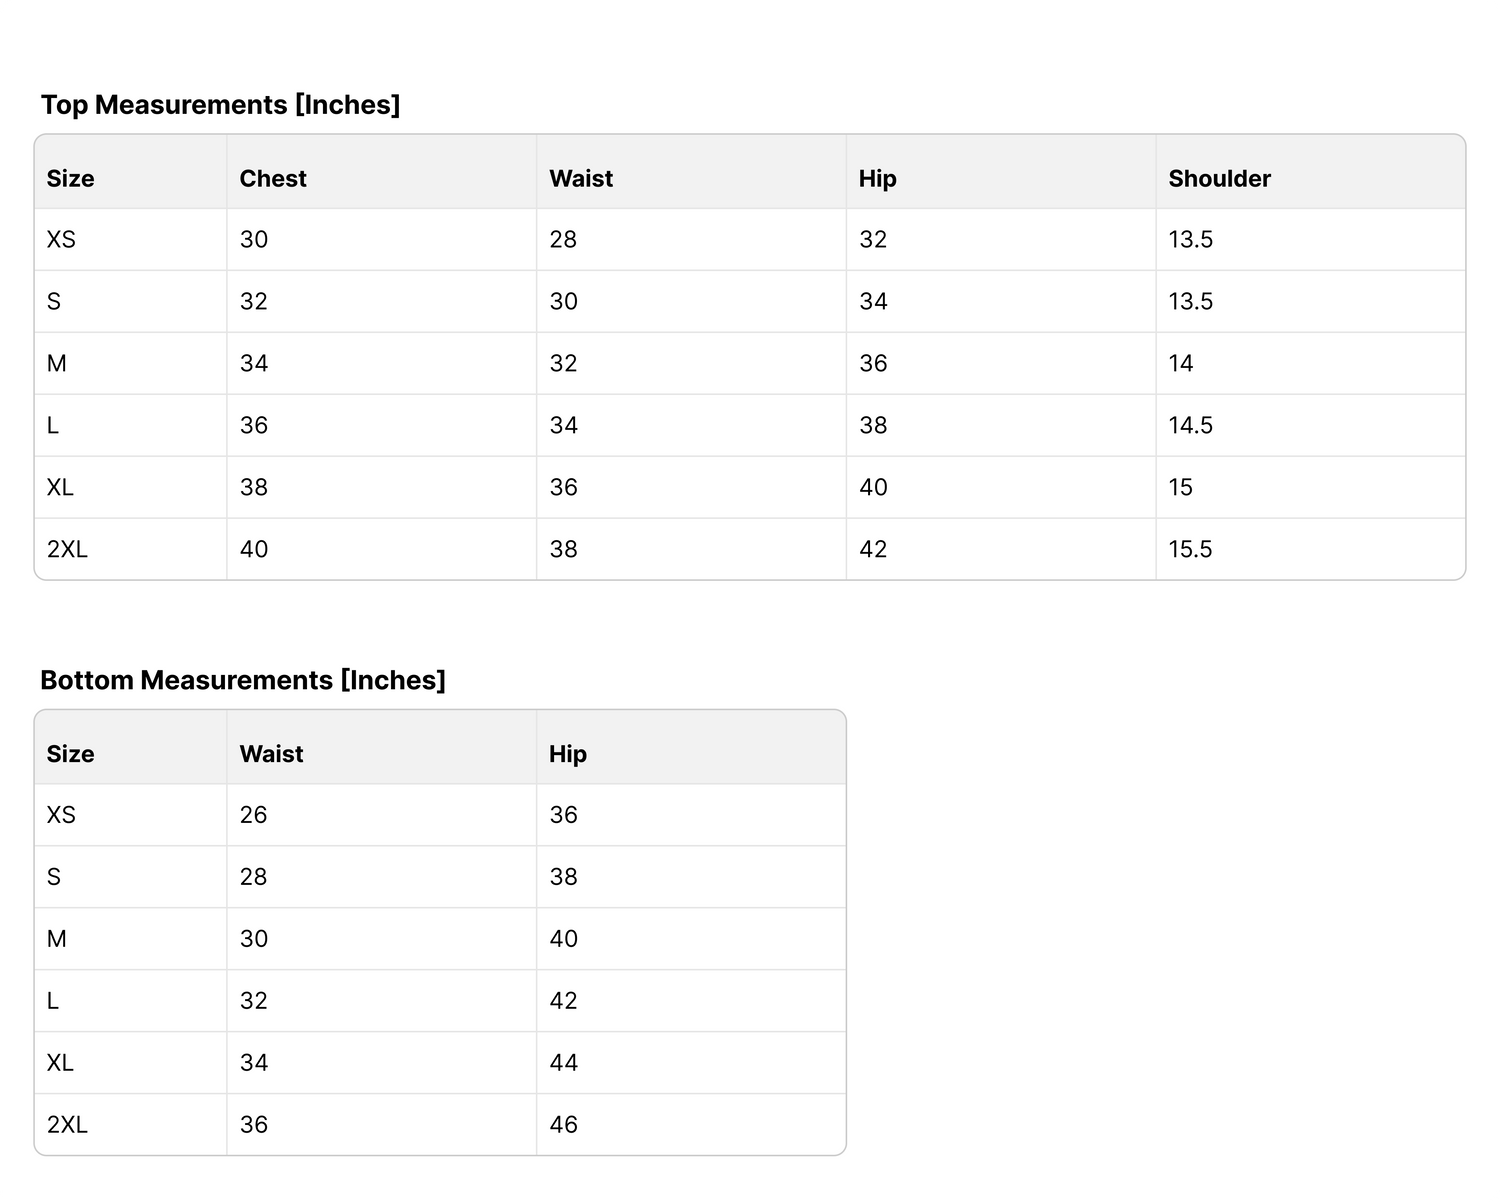Click the L size shoulder value 14.5

point(1190,426)
